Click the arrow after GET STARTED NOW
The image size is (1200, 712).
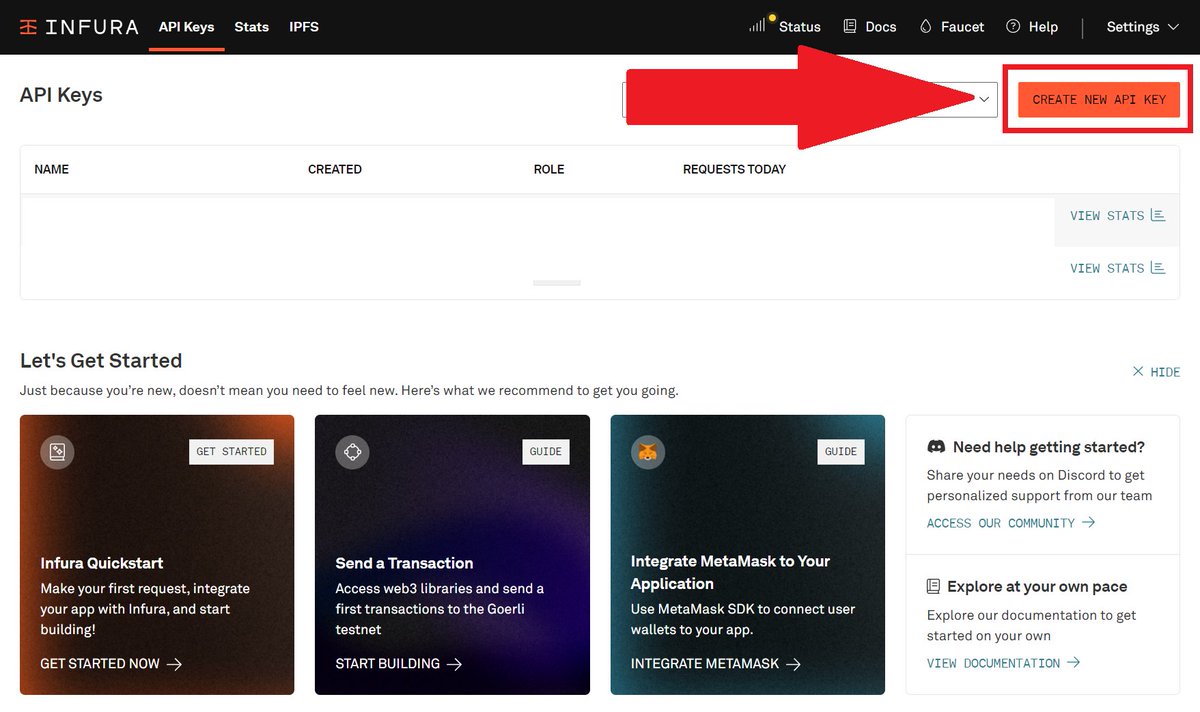(174, 663)
